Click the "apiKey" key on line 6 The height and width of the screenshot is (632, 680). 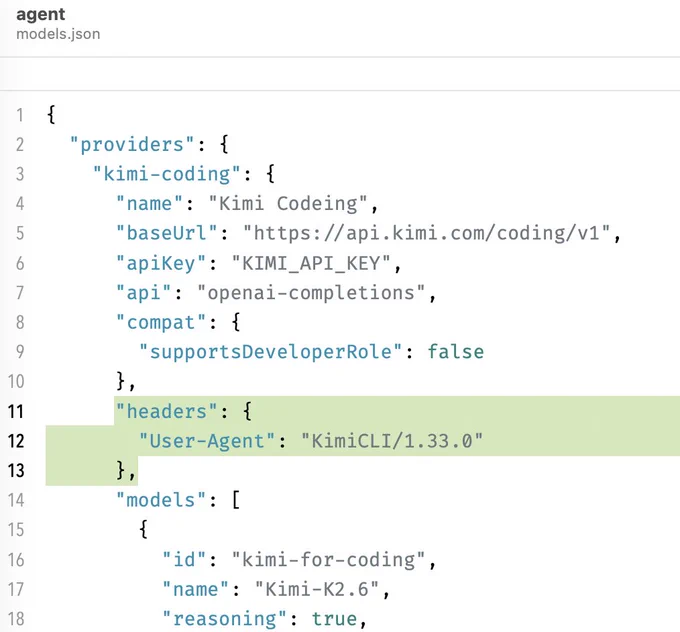click(161, 263)
